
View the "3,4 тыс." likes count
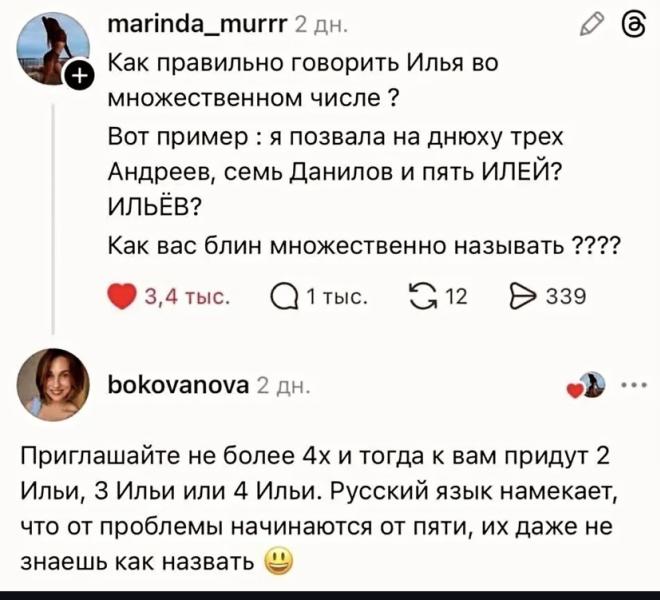tap(178, 296)
